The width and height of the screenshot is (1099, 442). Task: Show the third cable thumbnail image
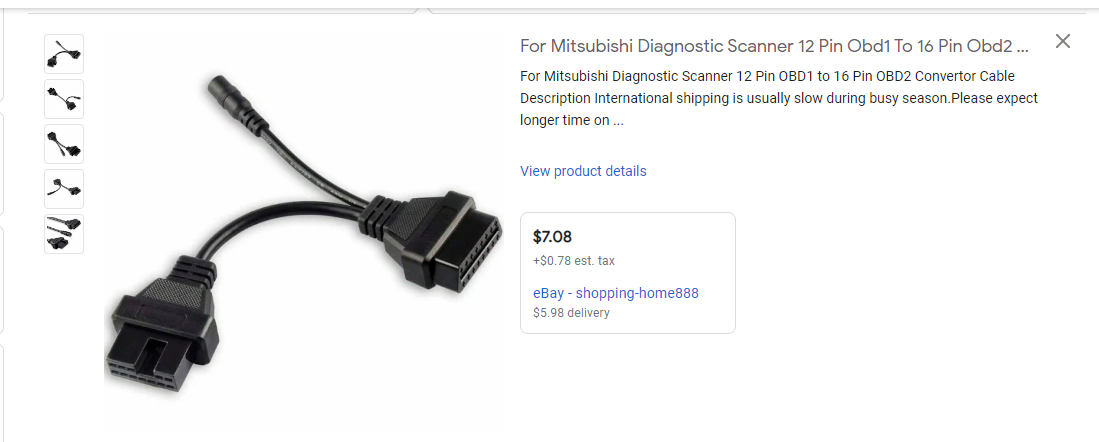tap(64, 144)
